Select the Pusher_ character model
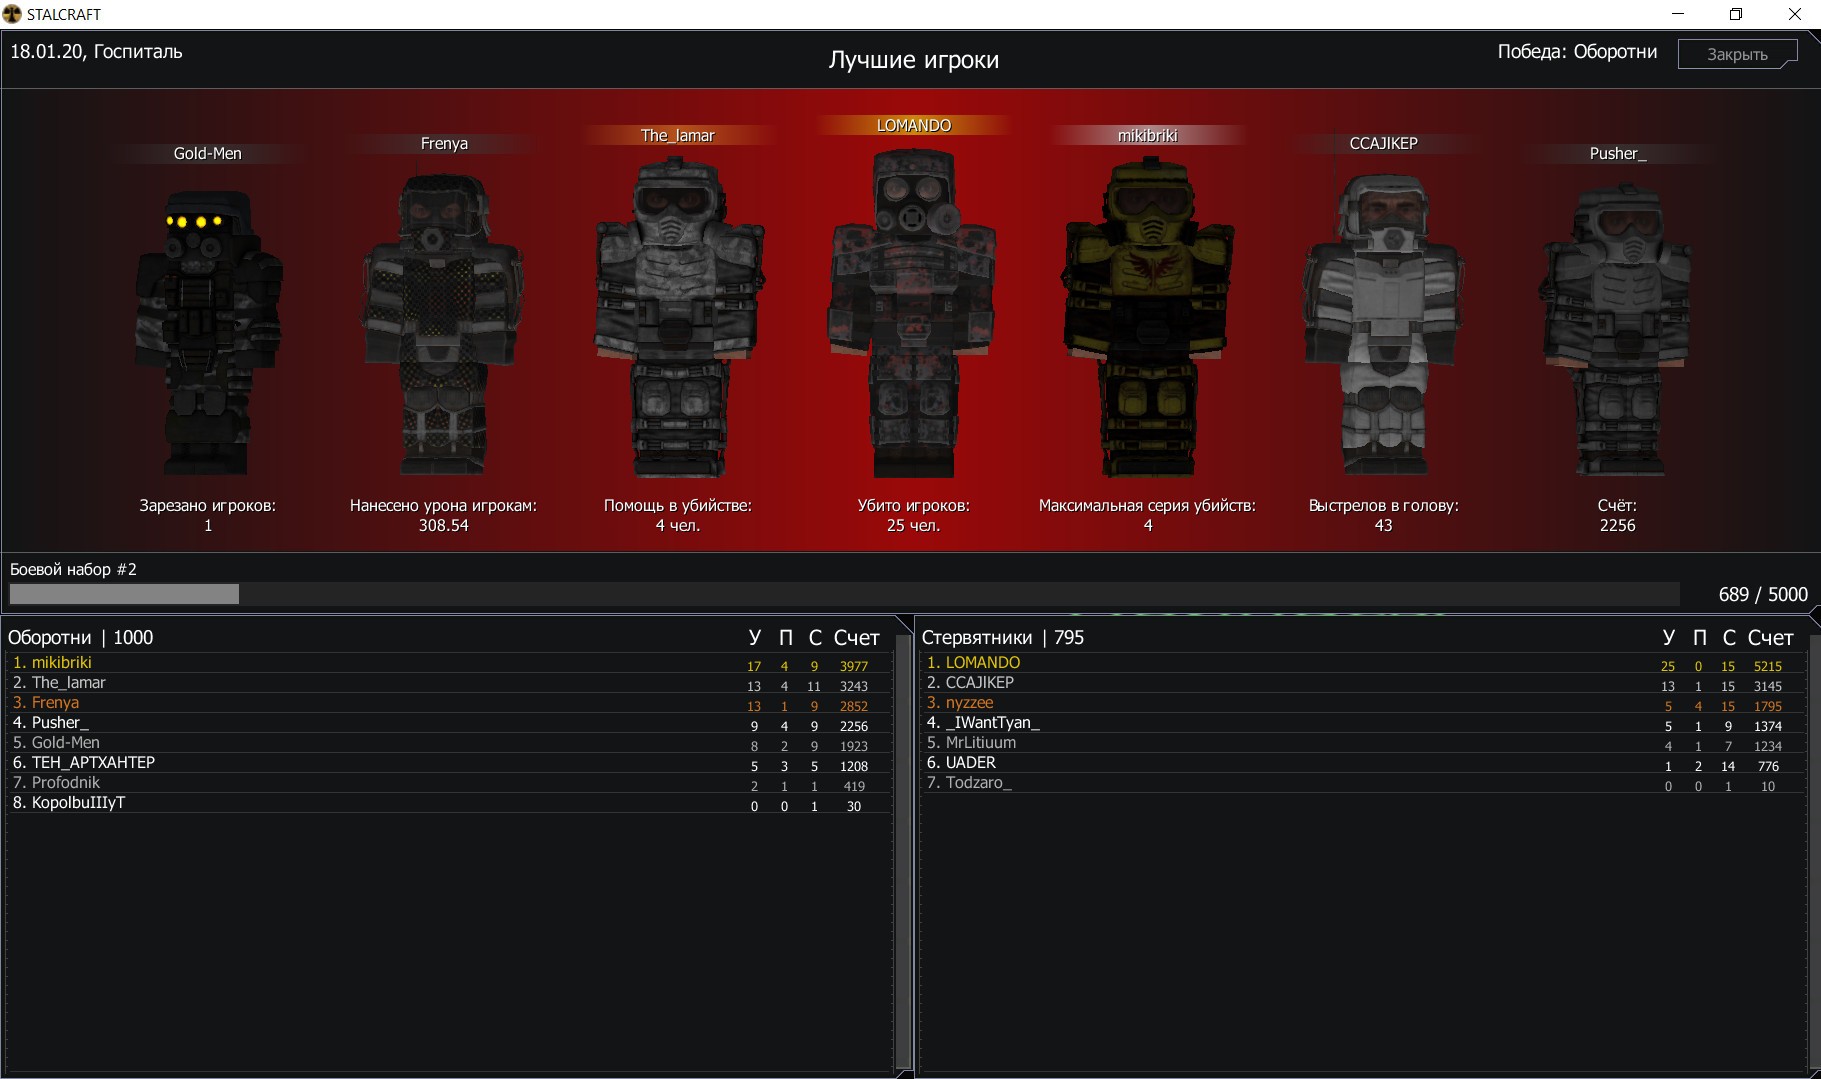The width and height of the screenshot is (1821, 1079). pos(1617,330)
